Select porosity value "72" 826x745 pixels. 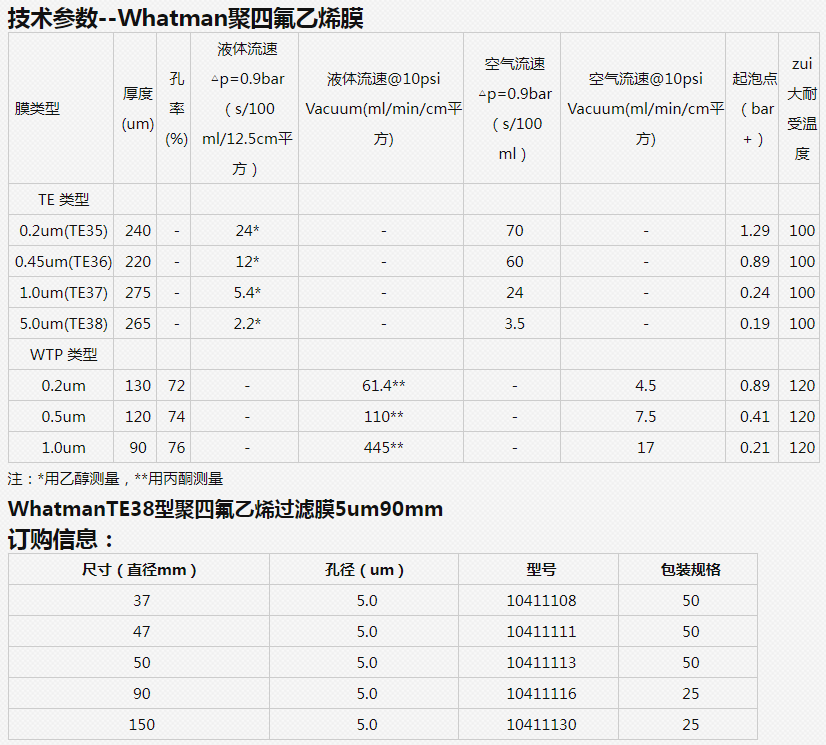point(176,386)
